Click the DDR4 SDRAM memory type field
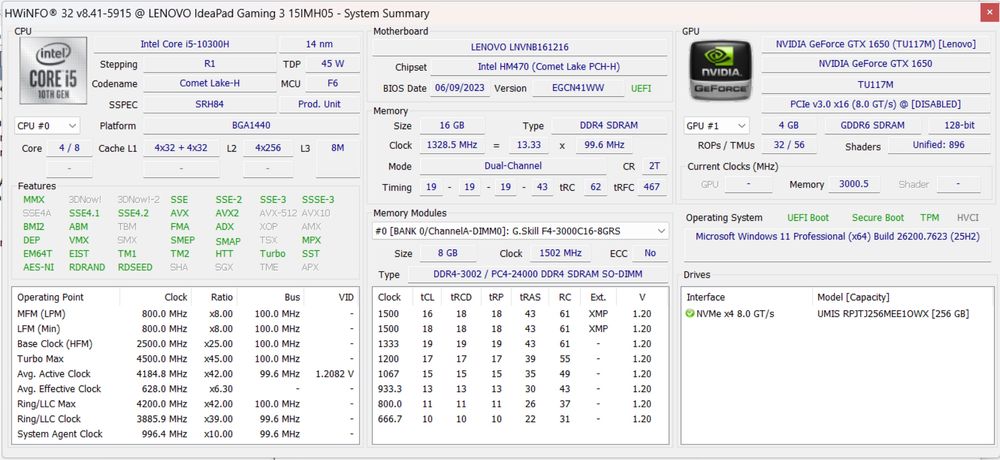The image size is (1000, 460). click(x=607, y=126)
